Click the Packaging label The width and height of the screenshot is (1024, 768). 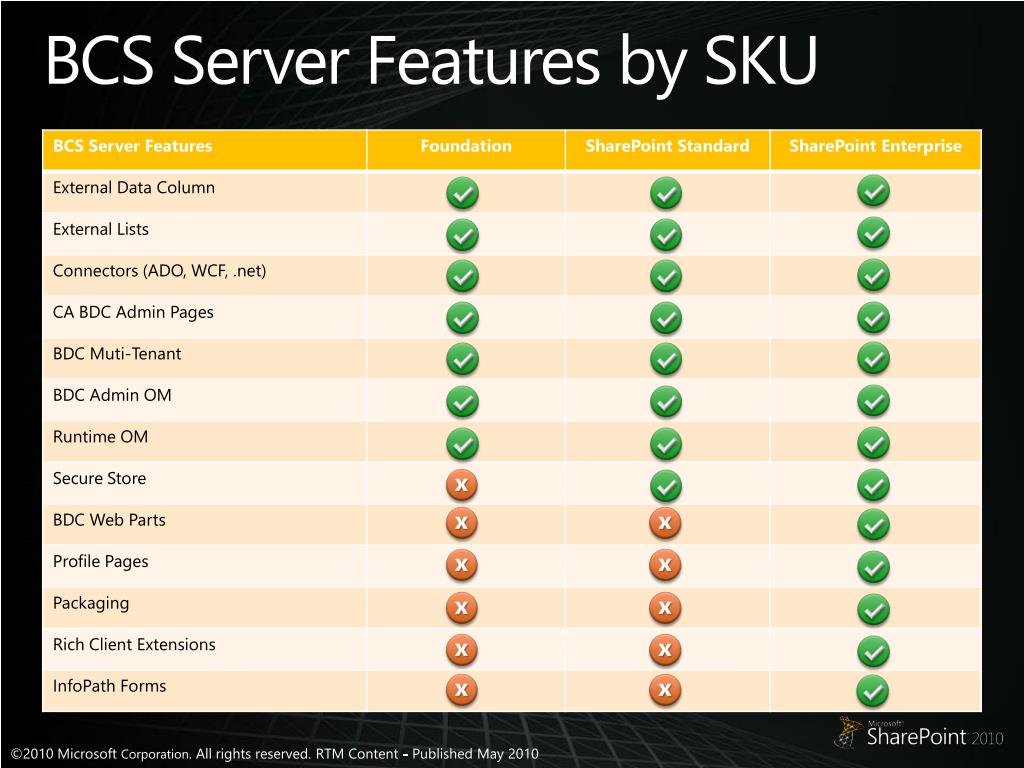(x=91, y=603)
